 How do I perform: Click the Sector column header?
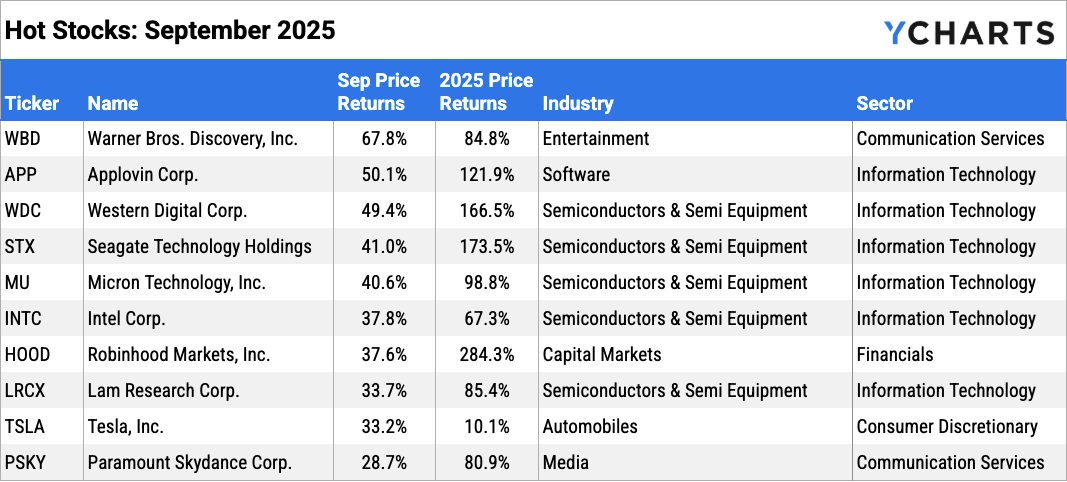coord(884,103)
